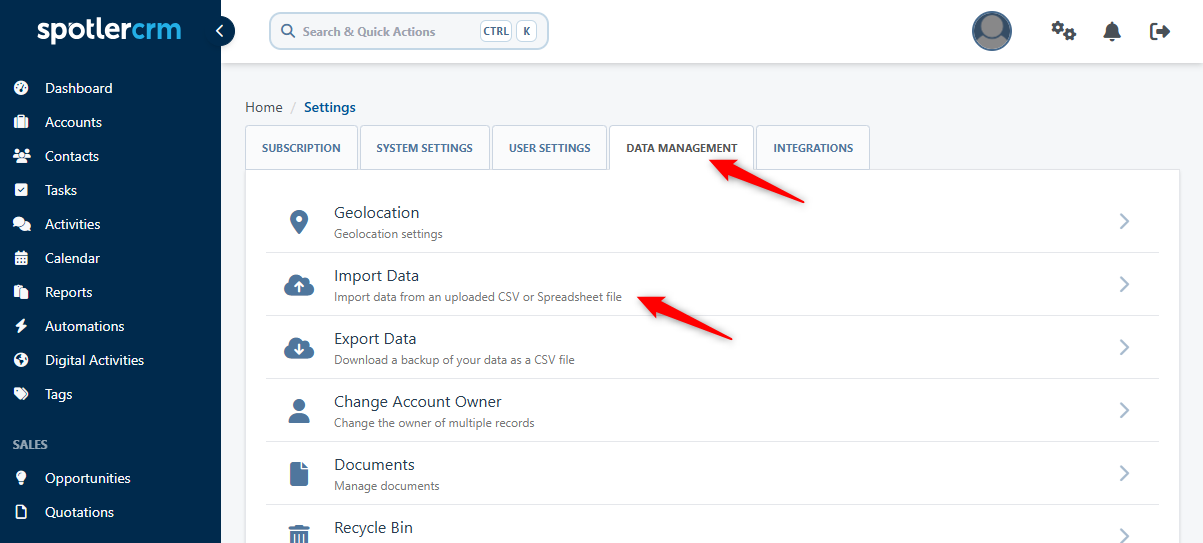Focus the Search & Quick Actions field

click(409, 31)
